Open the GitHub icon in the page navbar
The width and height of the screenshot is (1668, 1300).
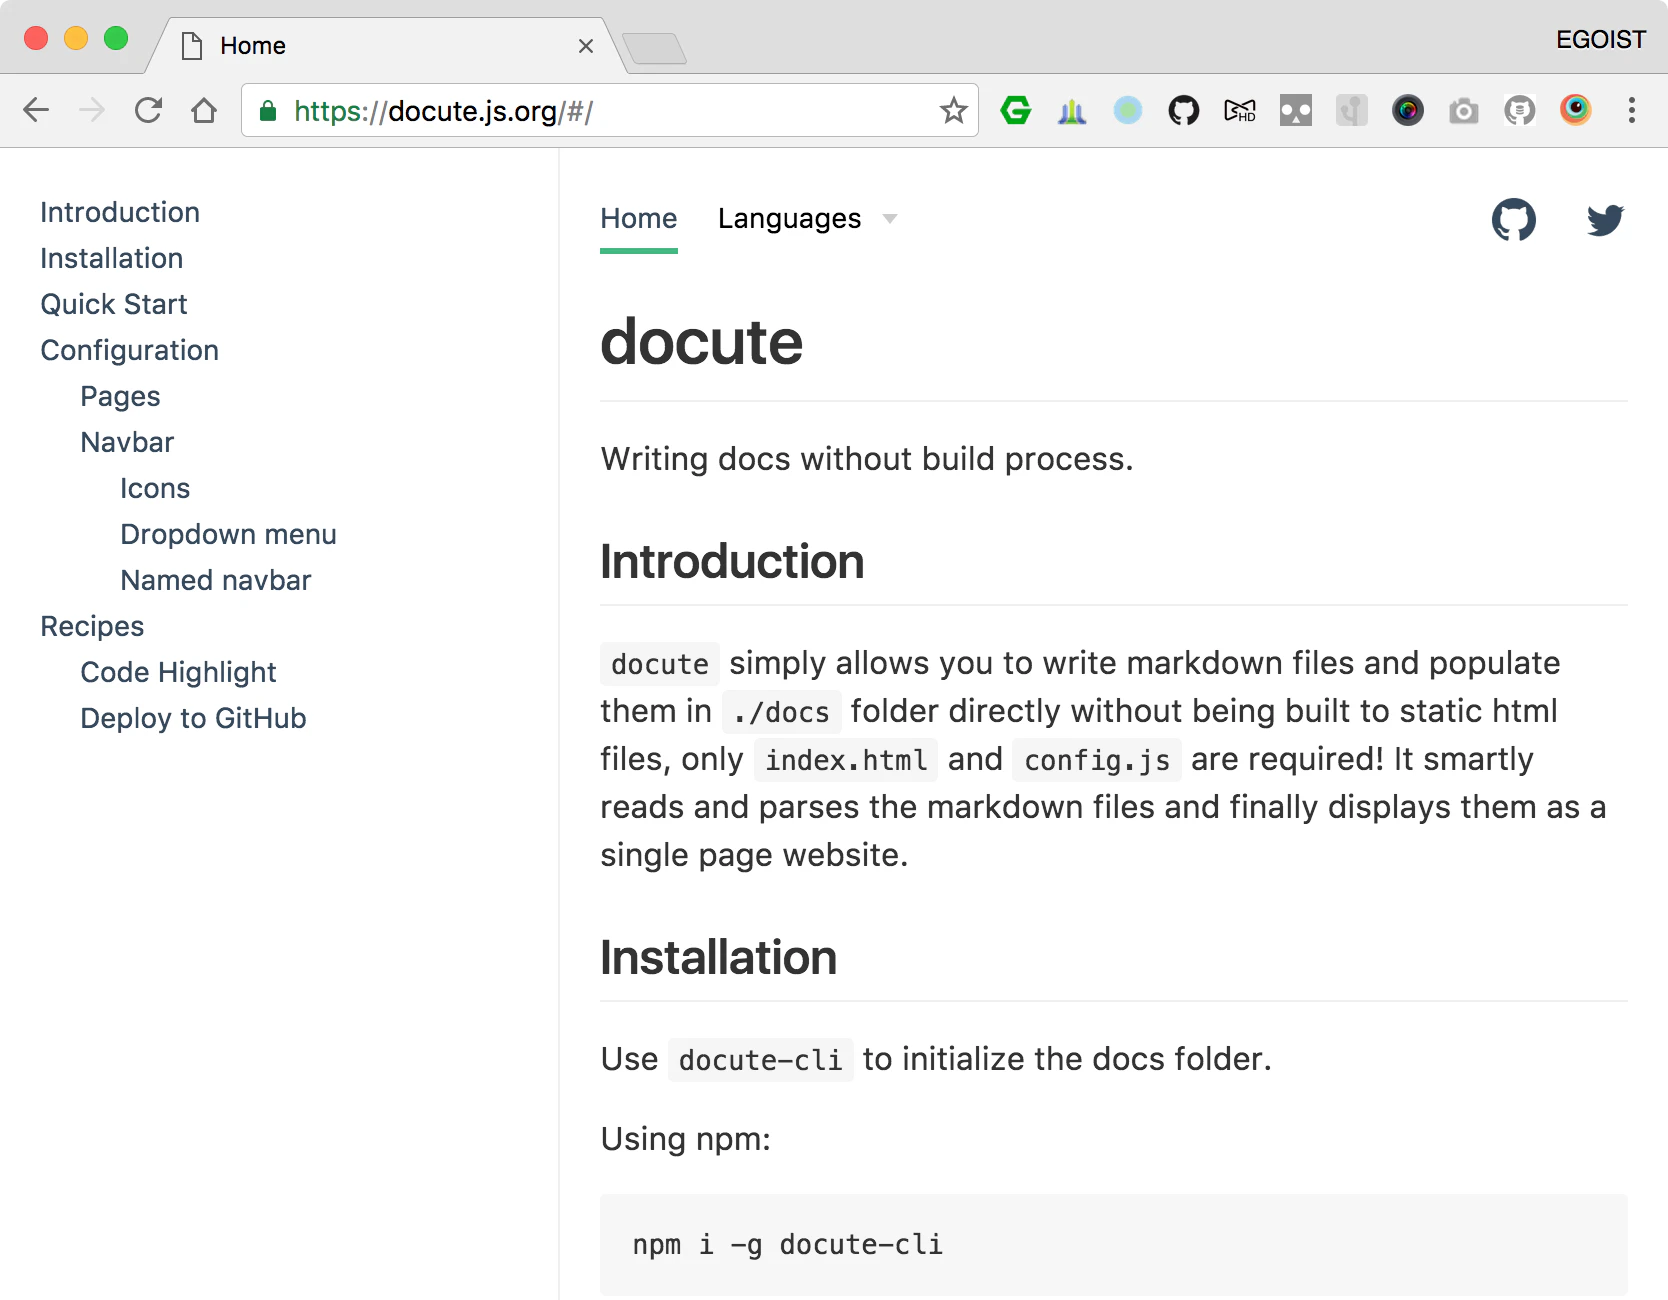[x=1514, y=220]
